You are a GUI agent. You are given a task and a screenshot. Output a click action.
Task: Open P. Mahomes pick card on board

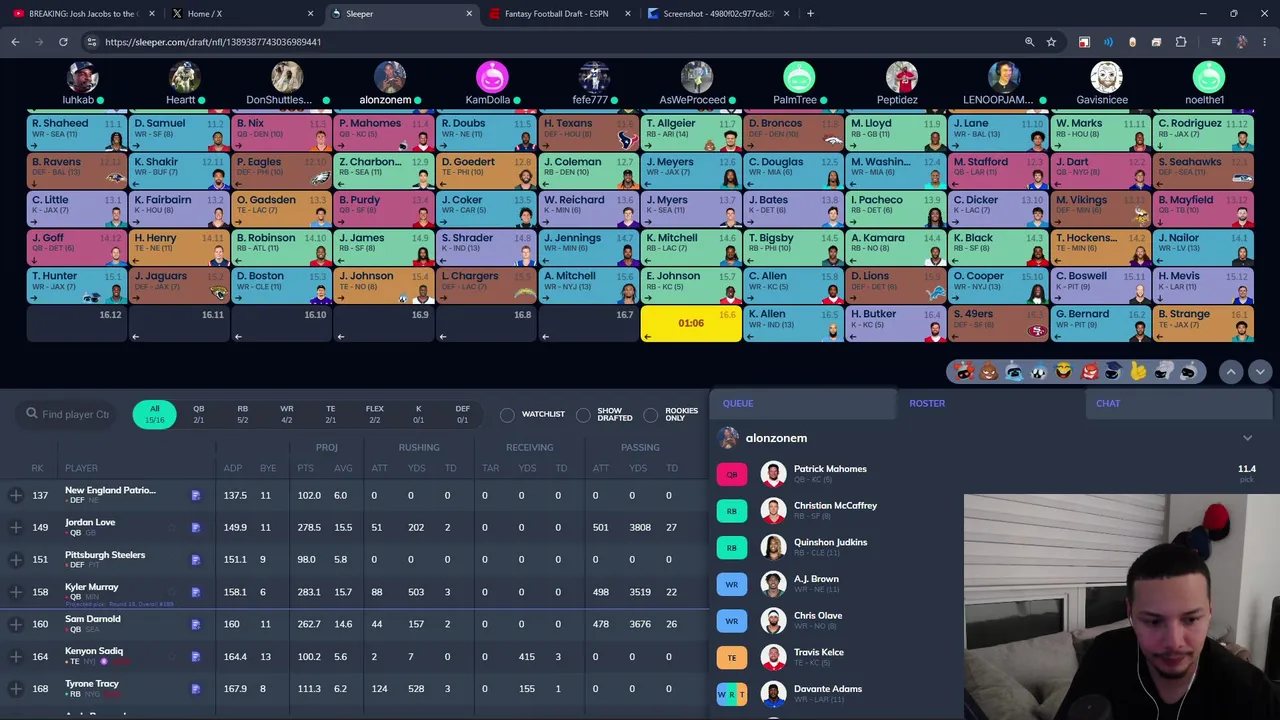(385, 131)
